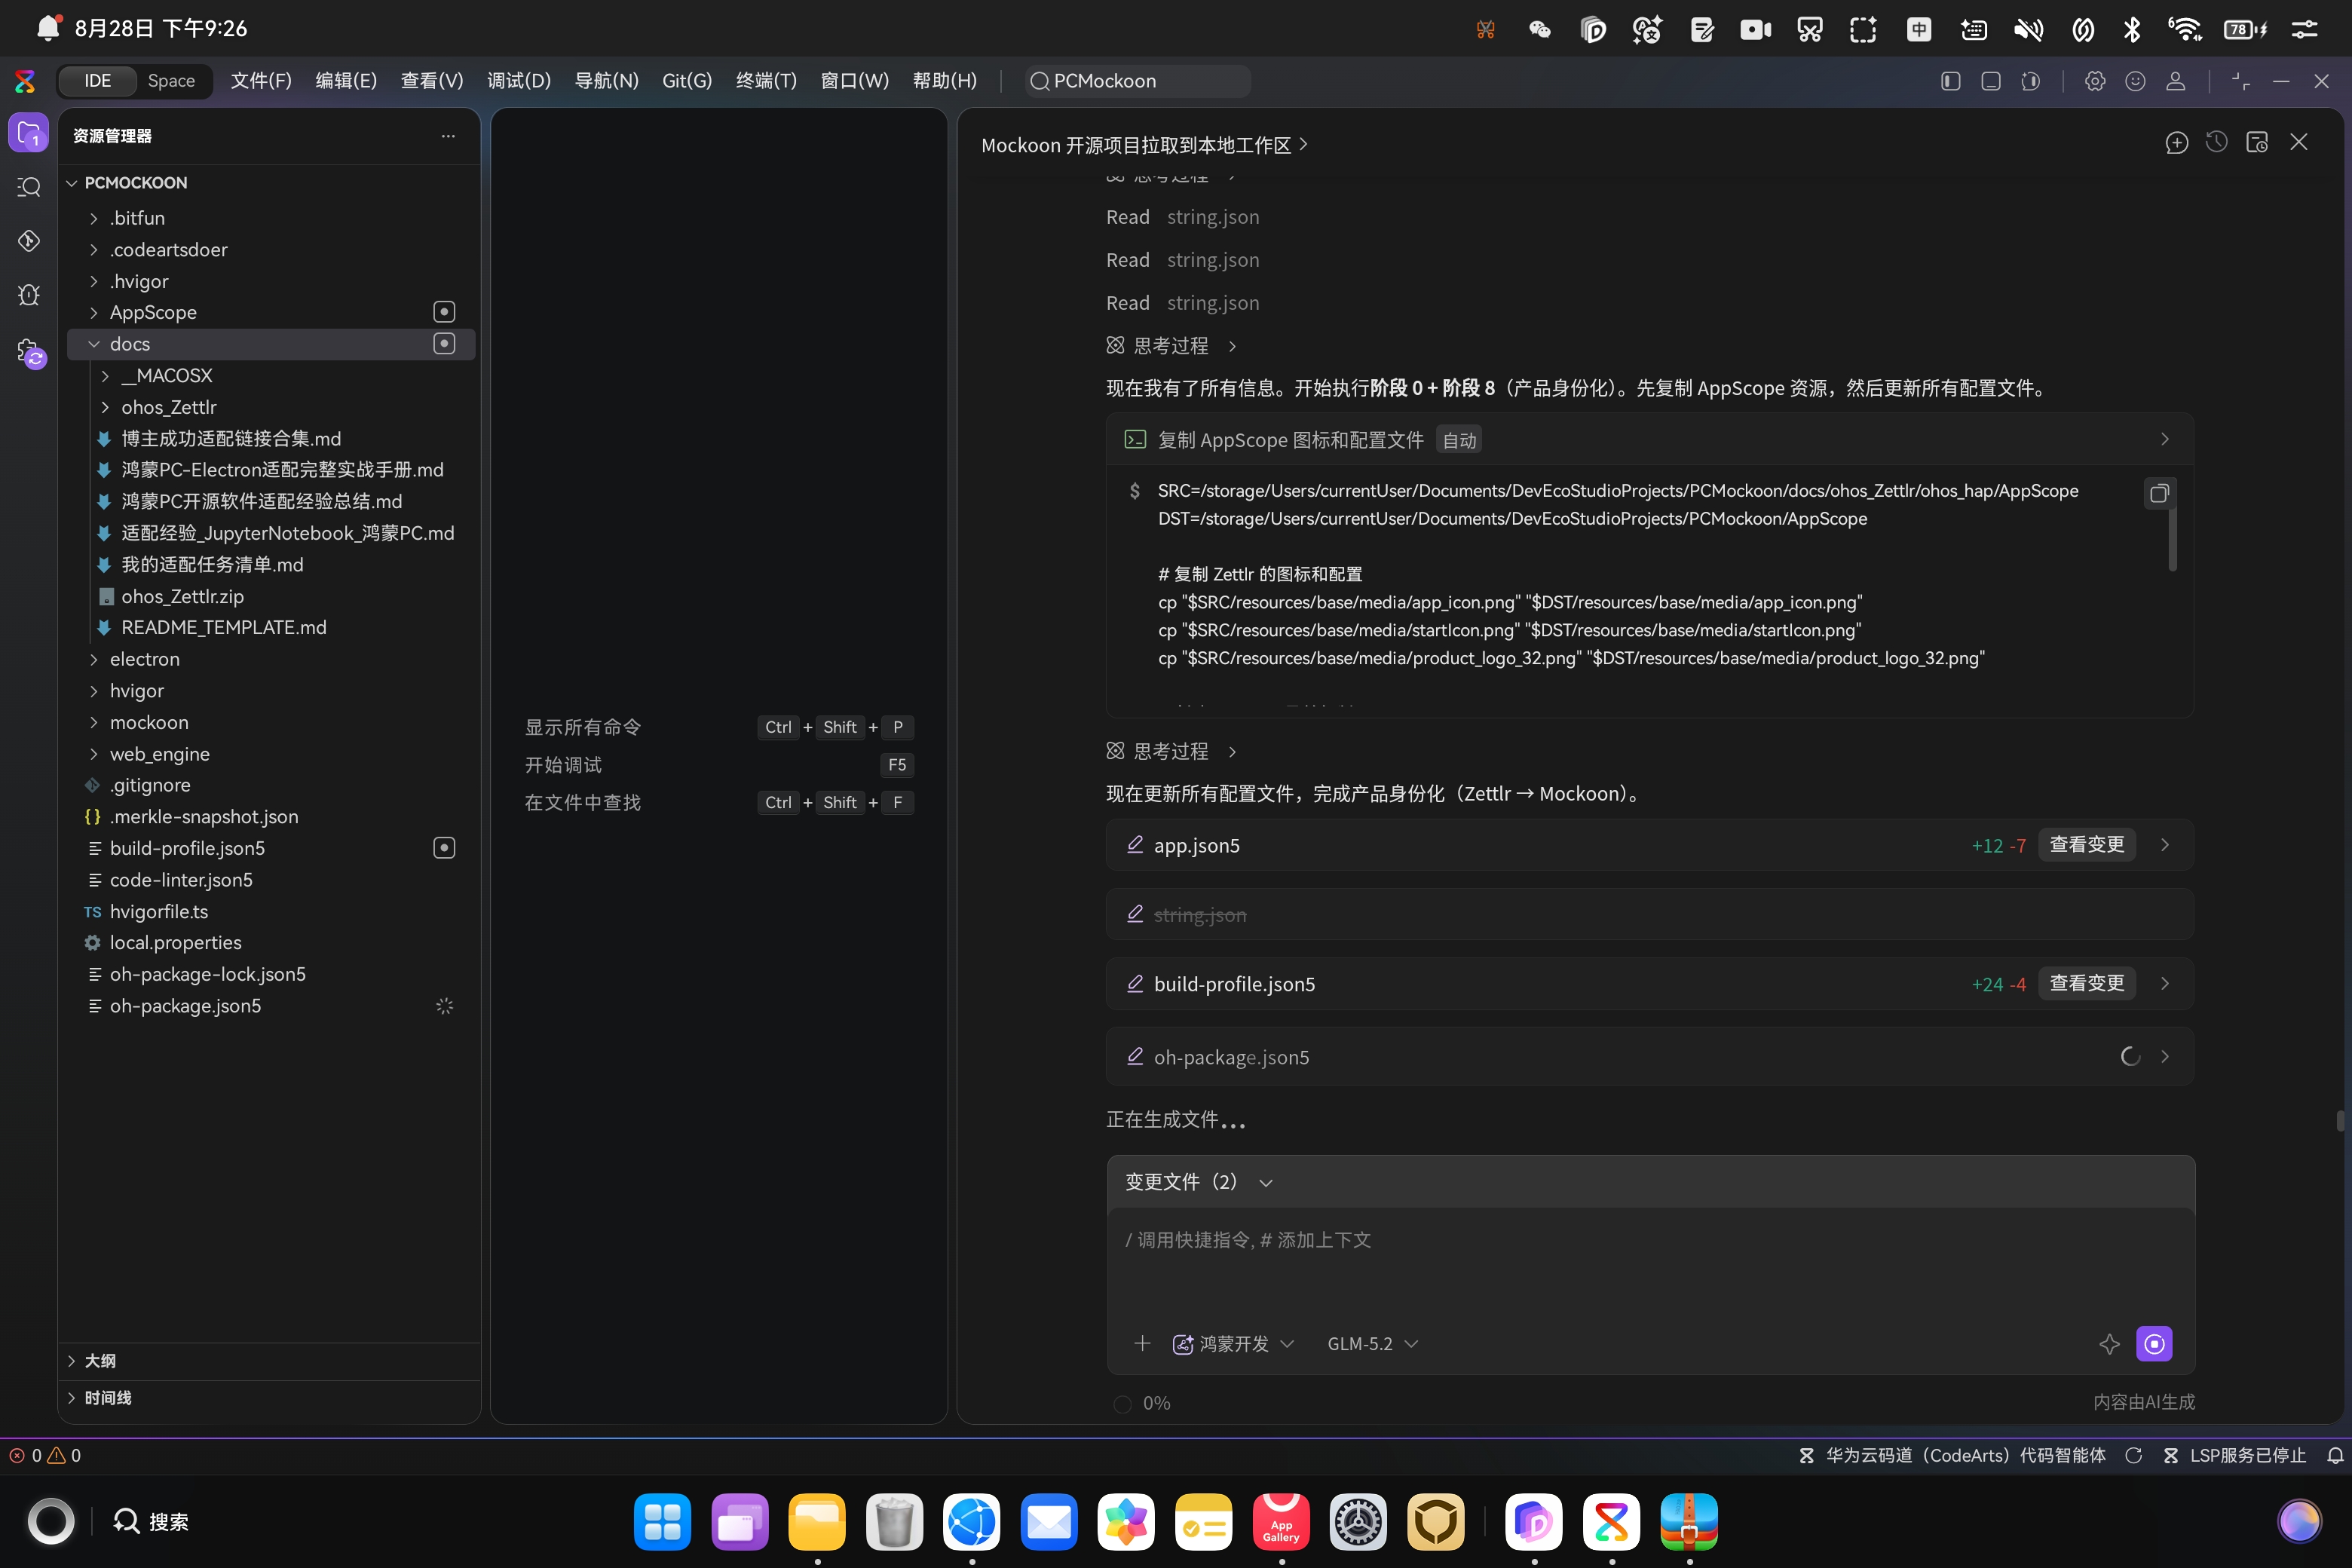
Task: Toggle the left sidebar layout button
Action: [x=1950, y=81]
